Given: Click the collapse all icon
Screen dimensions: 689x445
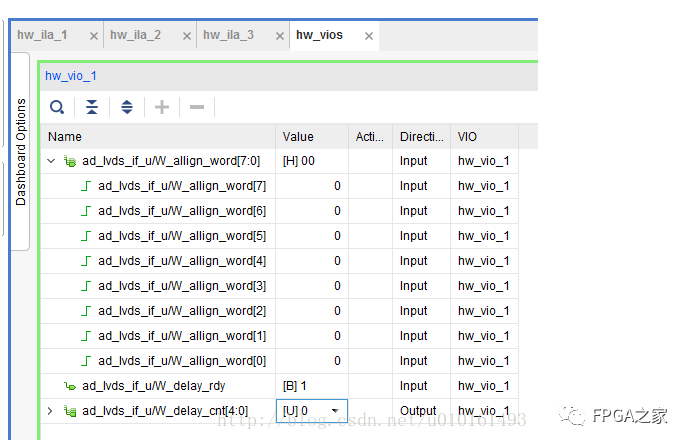Looking at the screenshot, I should pyautogui.click(x=92, y=107).
